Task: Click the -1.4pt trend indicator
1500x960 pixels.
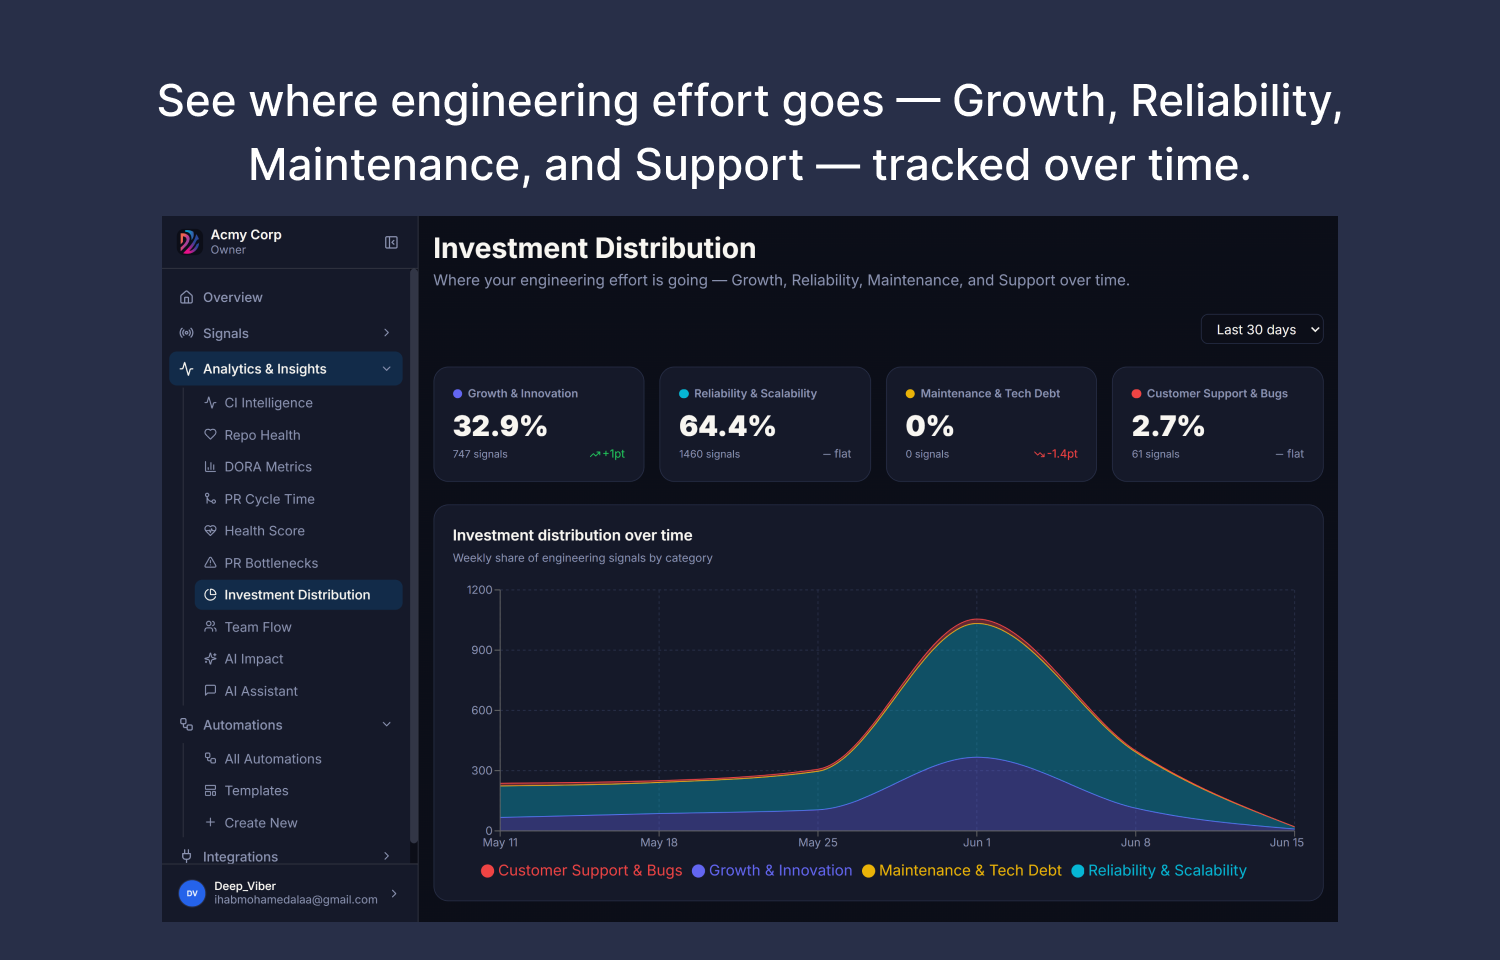Action: (x=1056, y=454)
